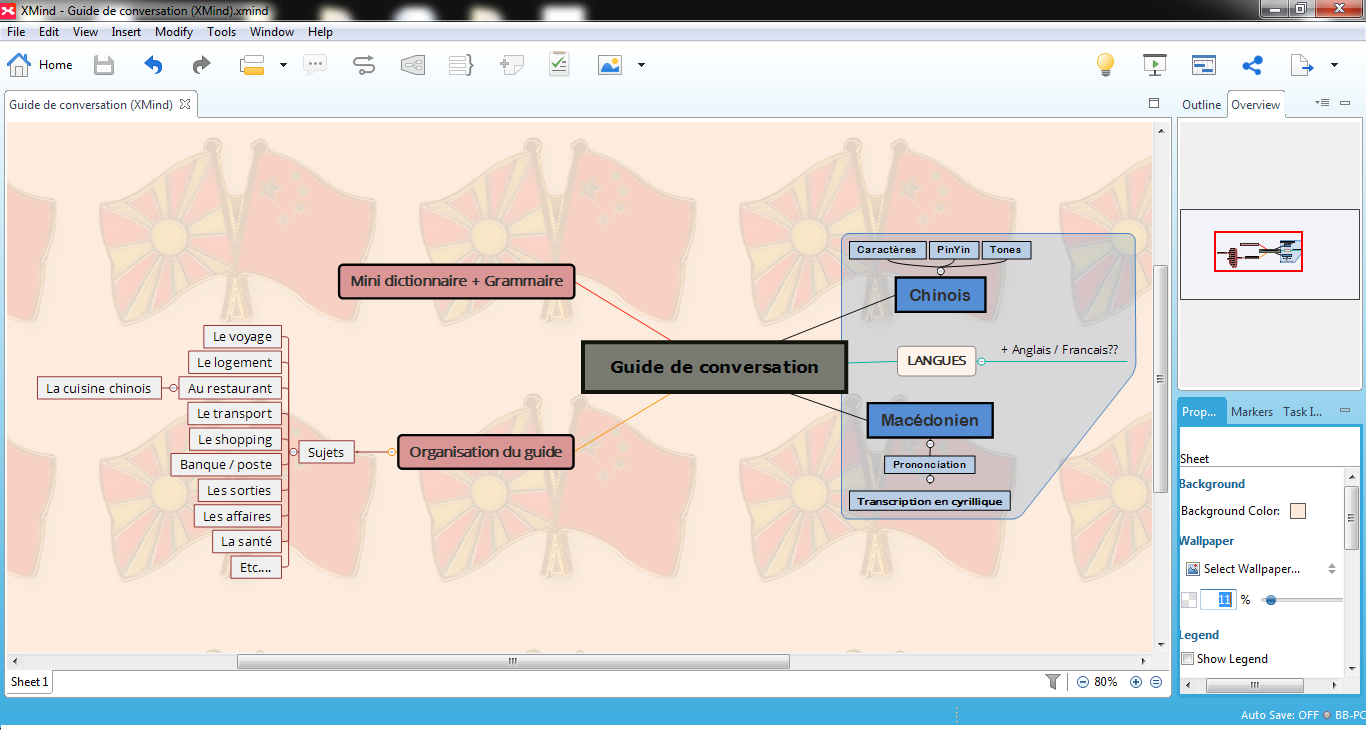
Task: Save the mind map with the Save icon
Action: 103,64
